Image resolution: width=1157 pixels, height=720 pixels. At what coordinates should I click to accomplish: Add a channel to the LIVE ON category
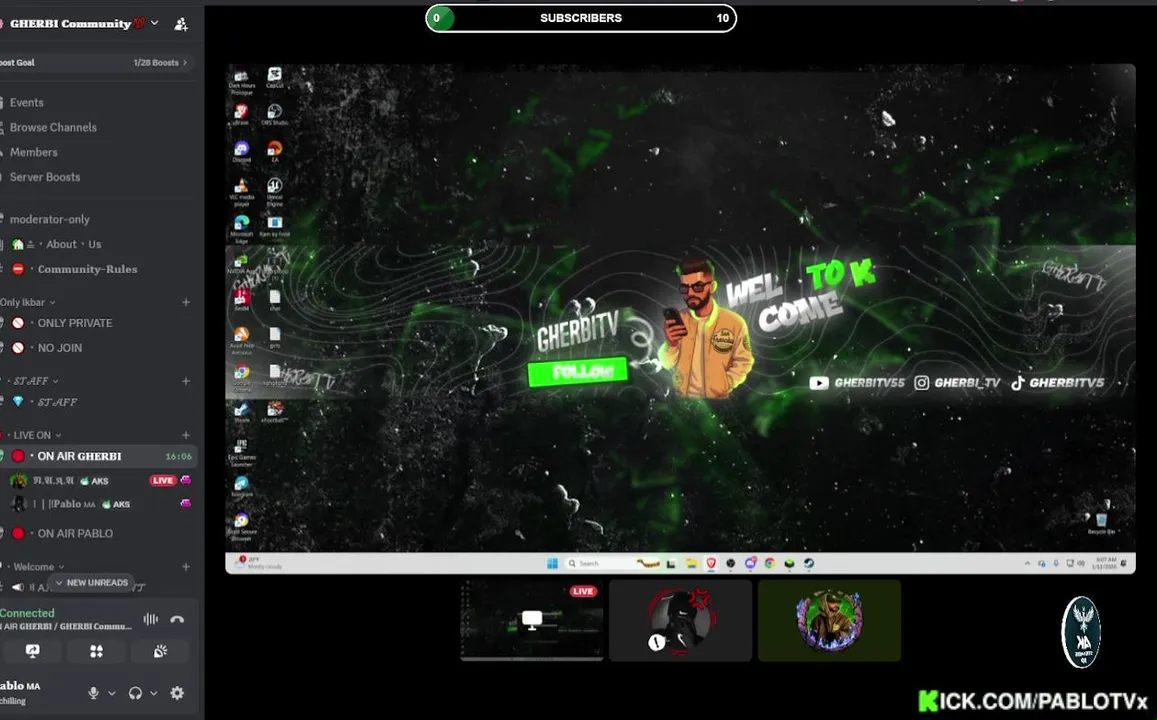(186, 435)
